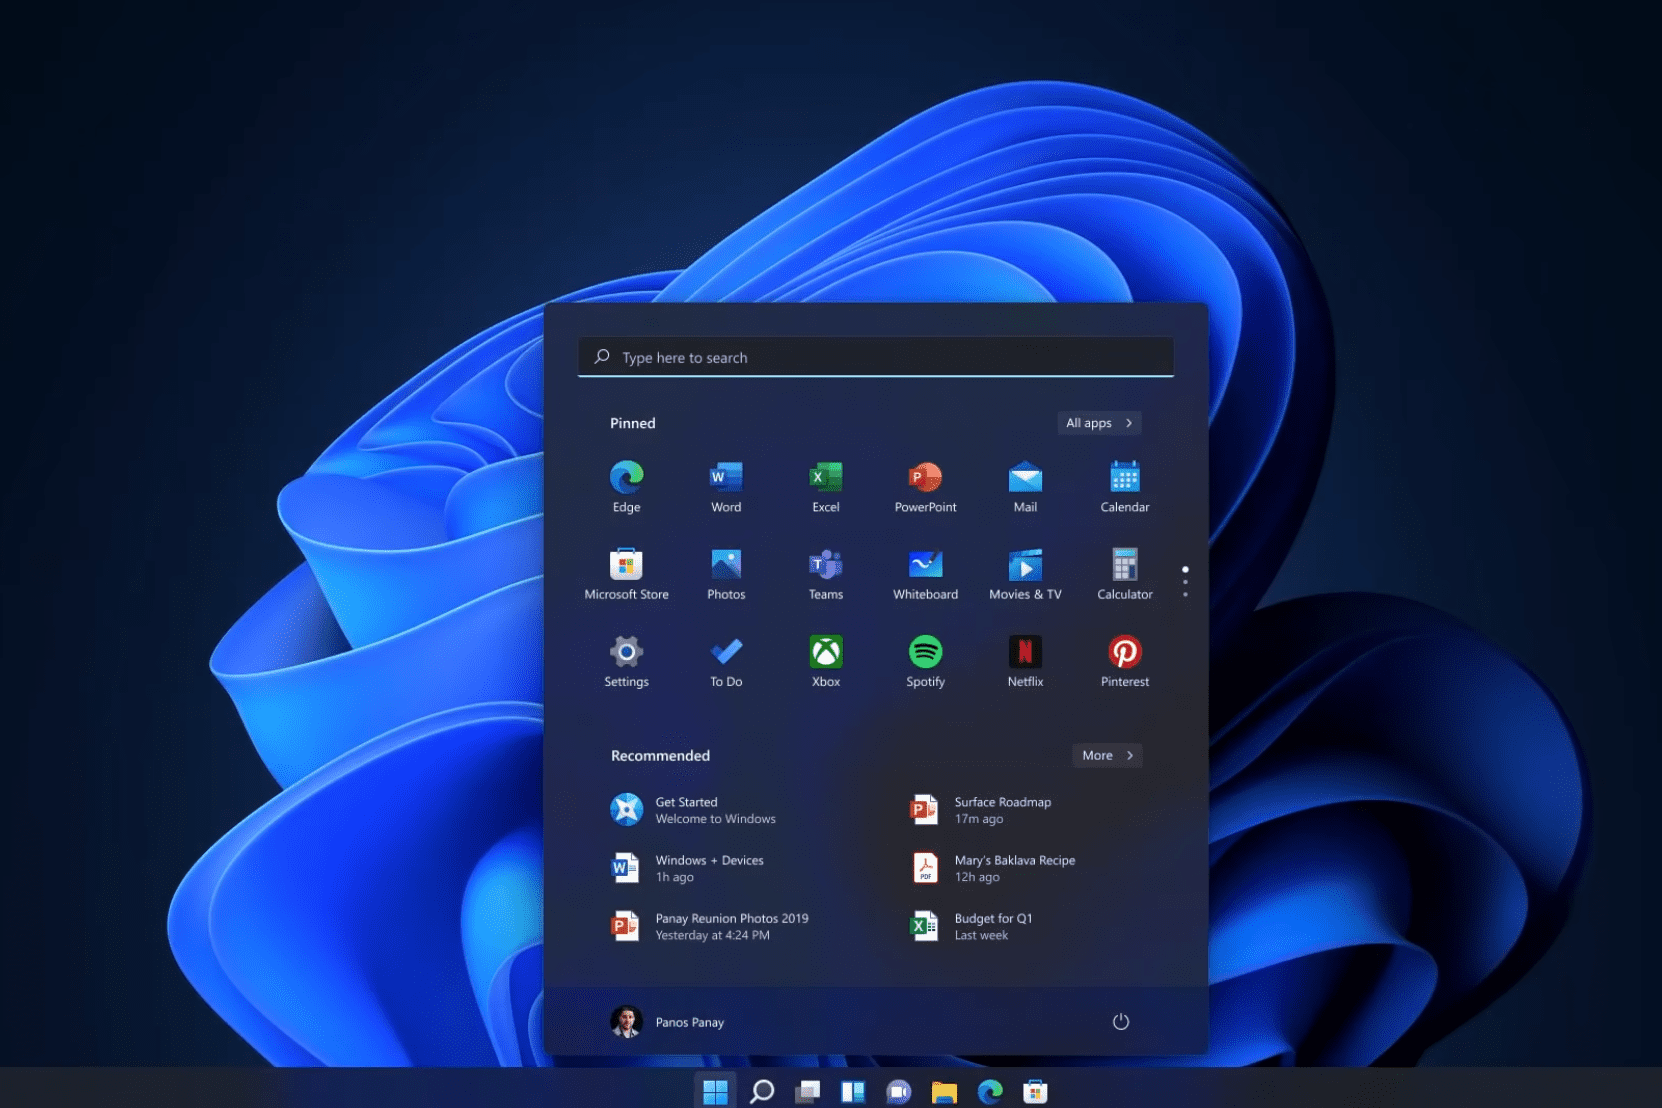Open Spotify from pinned apps
1662x1108 pixels.
(925, 661)
